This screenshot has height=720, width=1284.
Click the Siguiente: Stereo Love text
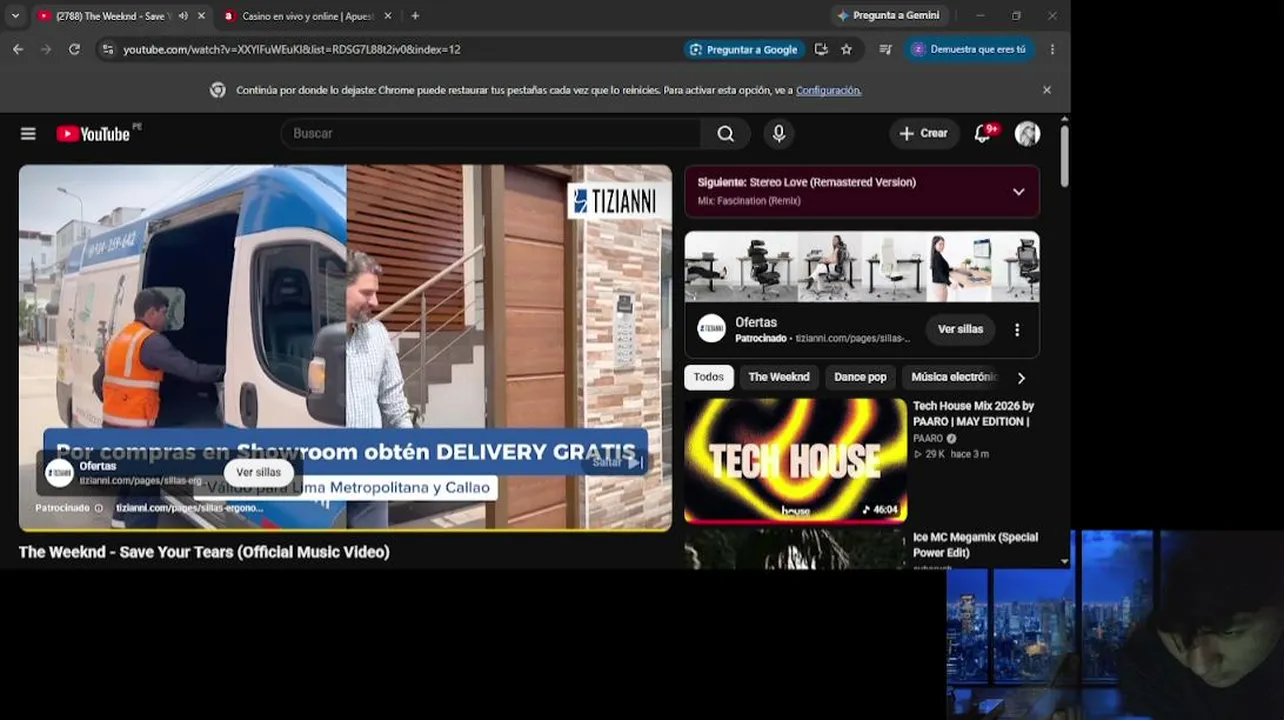807,183
